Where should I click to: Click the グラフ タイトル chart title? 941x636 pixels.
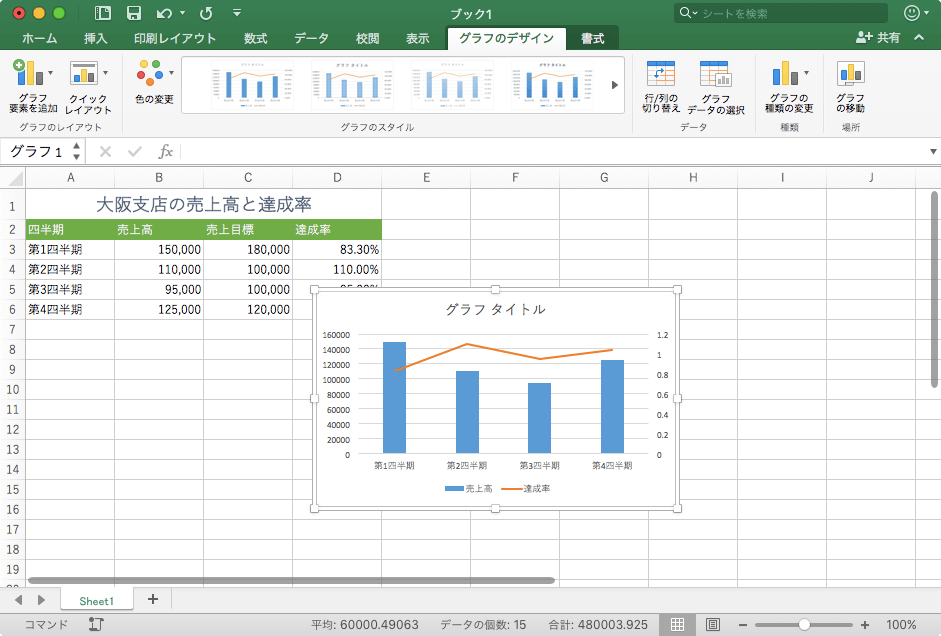[x=495, y=310]
